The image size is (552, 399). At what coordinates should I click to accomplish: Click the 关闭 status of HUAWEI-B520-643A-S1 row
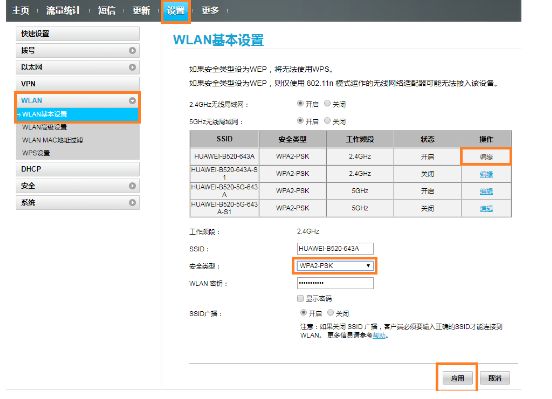[x=427, y=174]
